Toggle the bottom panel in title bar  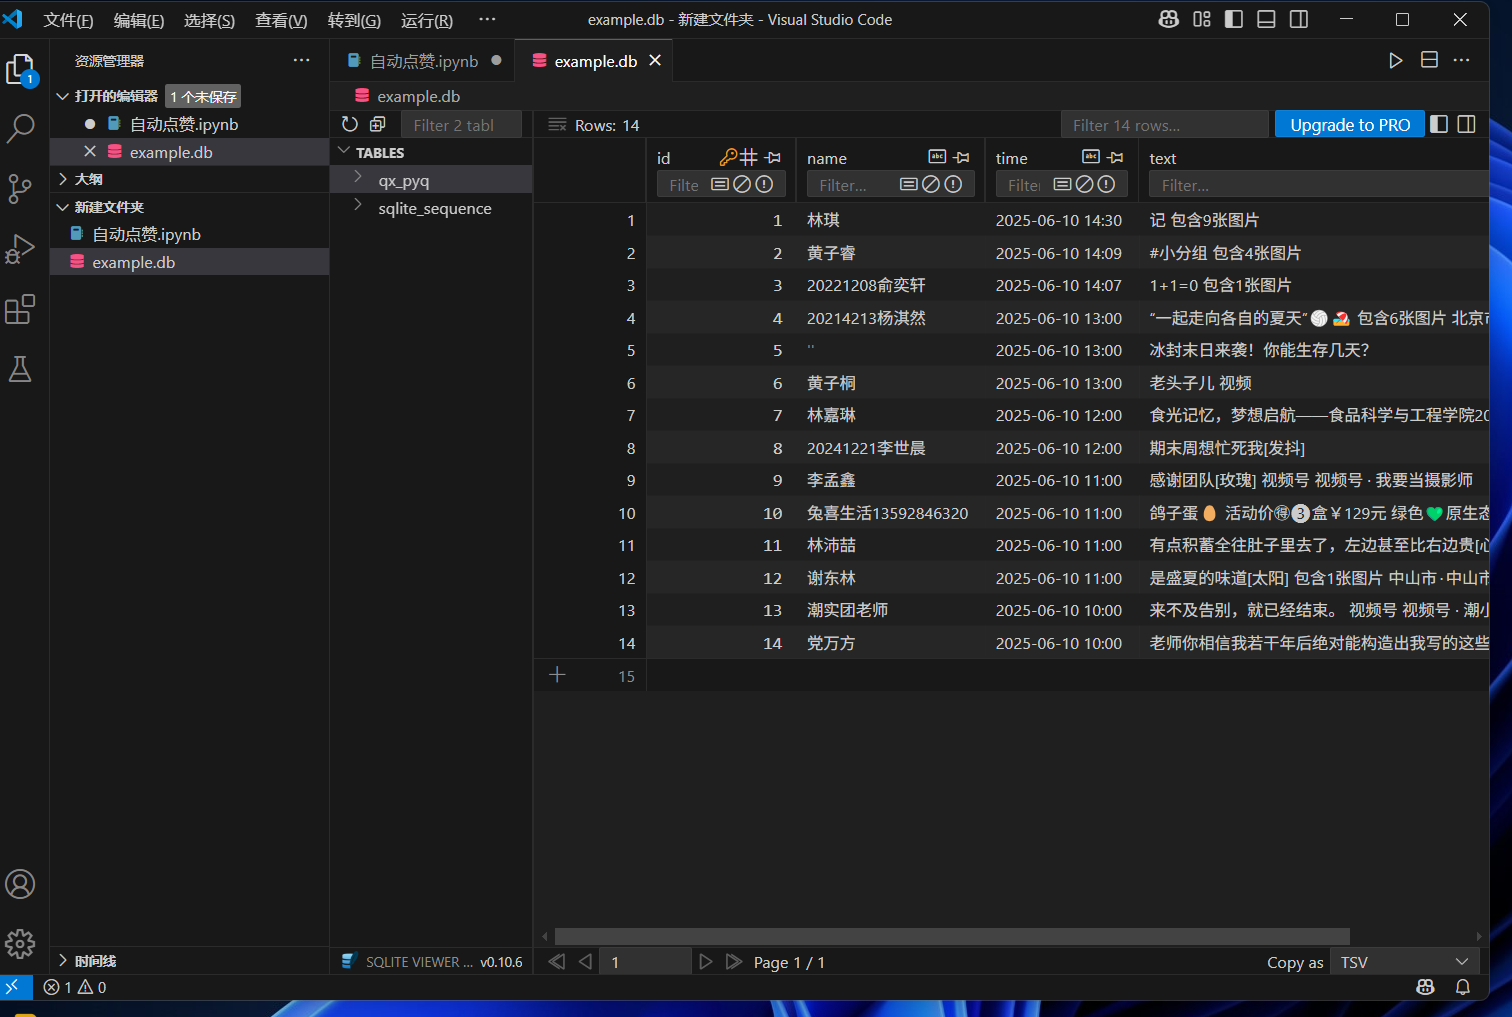(1266, 19)
